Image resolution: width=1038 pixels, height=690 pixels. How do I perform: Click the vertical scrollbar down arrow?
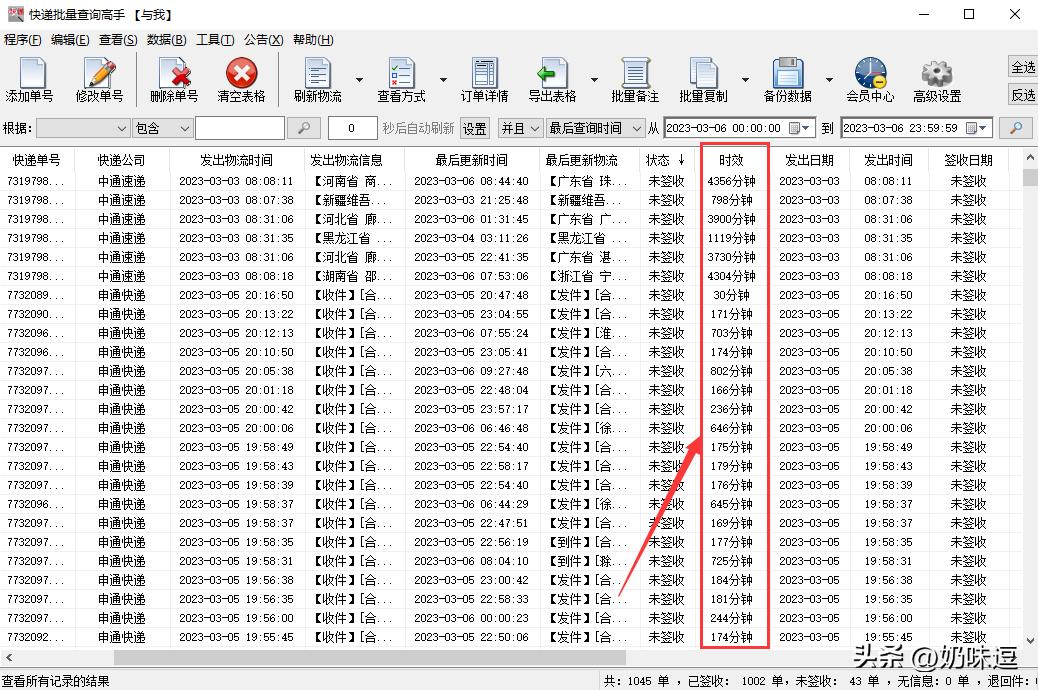tap(1030, 640)
